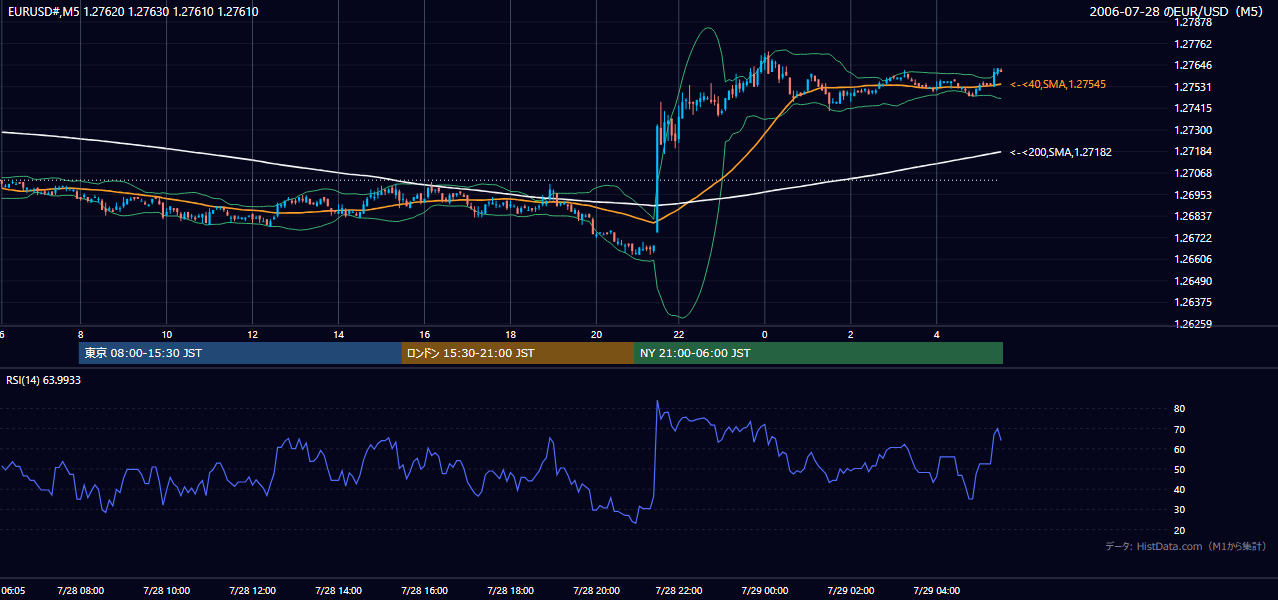The height and width of the screenshot is (600, 1278).
Task: Click the 1.26722 price axis label
Action: [1192, 239]
